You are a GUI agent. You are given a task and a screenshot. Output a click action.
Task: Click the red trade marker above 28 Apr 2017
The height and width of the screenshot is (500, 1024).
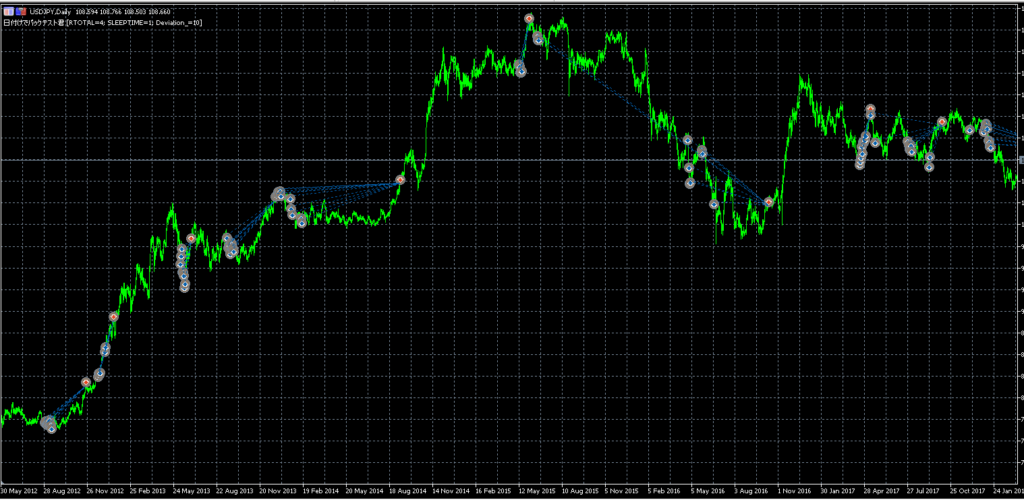870,109
